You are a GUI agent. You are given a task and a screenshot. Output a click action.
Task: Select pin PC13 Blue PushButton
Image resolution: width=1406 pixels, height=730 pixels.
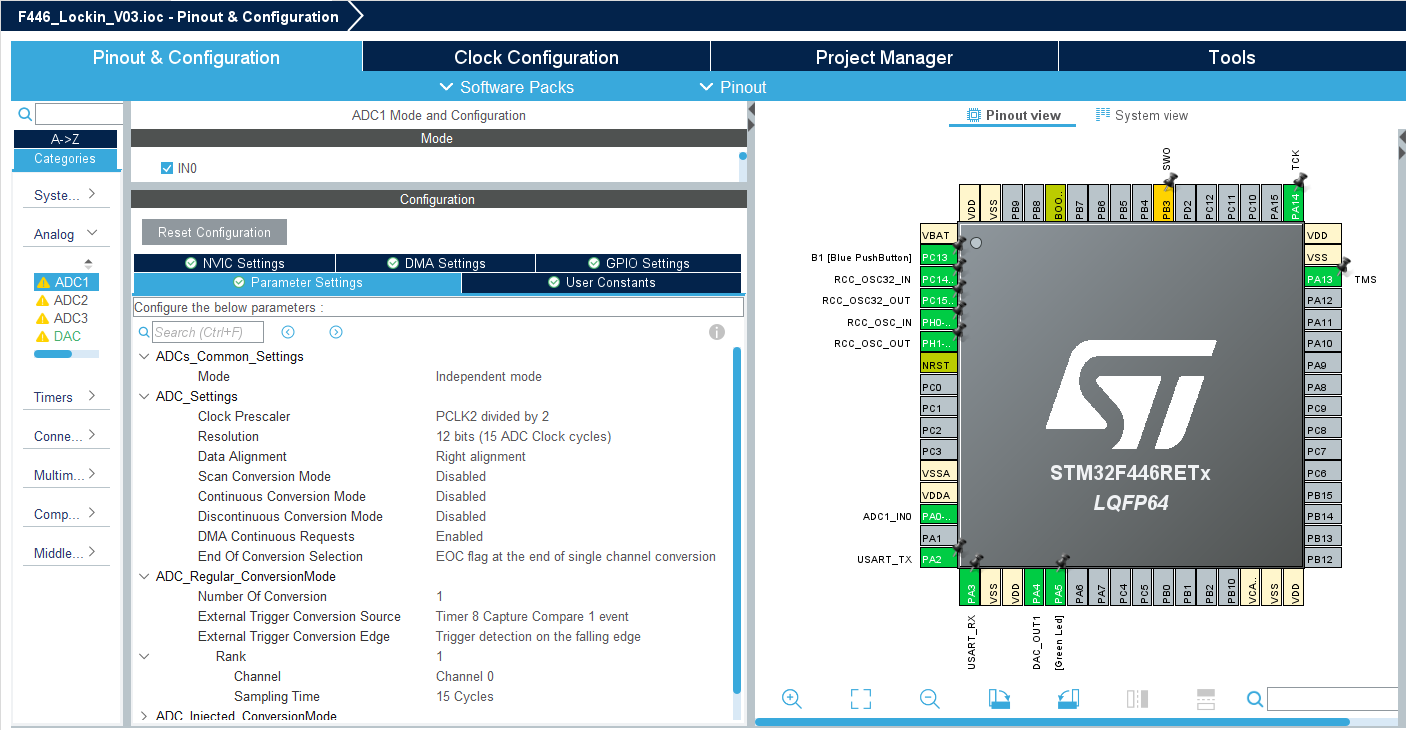pos(939,257)
